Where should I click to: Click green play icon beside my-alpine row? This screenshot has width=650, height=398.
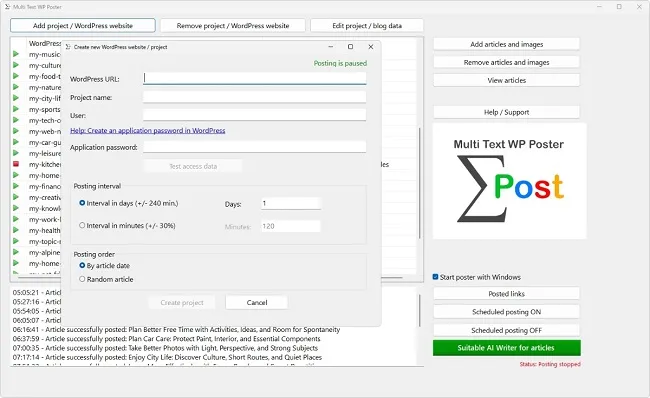click(x=16, y=252)
